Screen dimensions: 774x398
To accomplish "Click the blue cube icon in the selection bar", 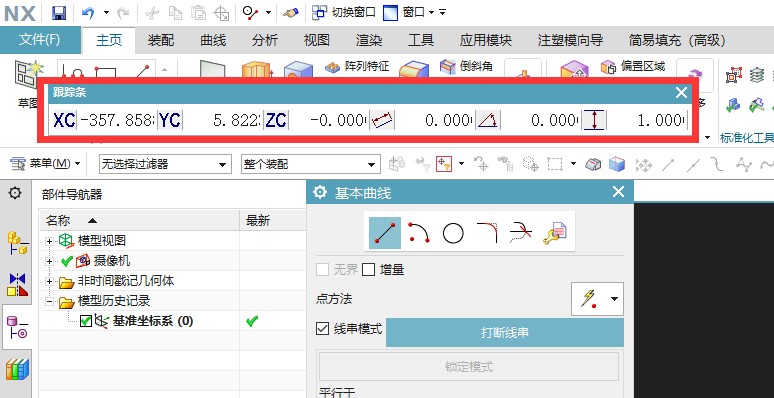I will click(617, 164).
